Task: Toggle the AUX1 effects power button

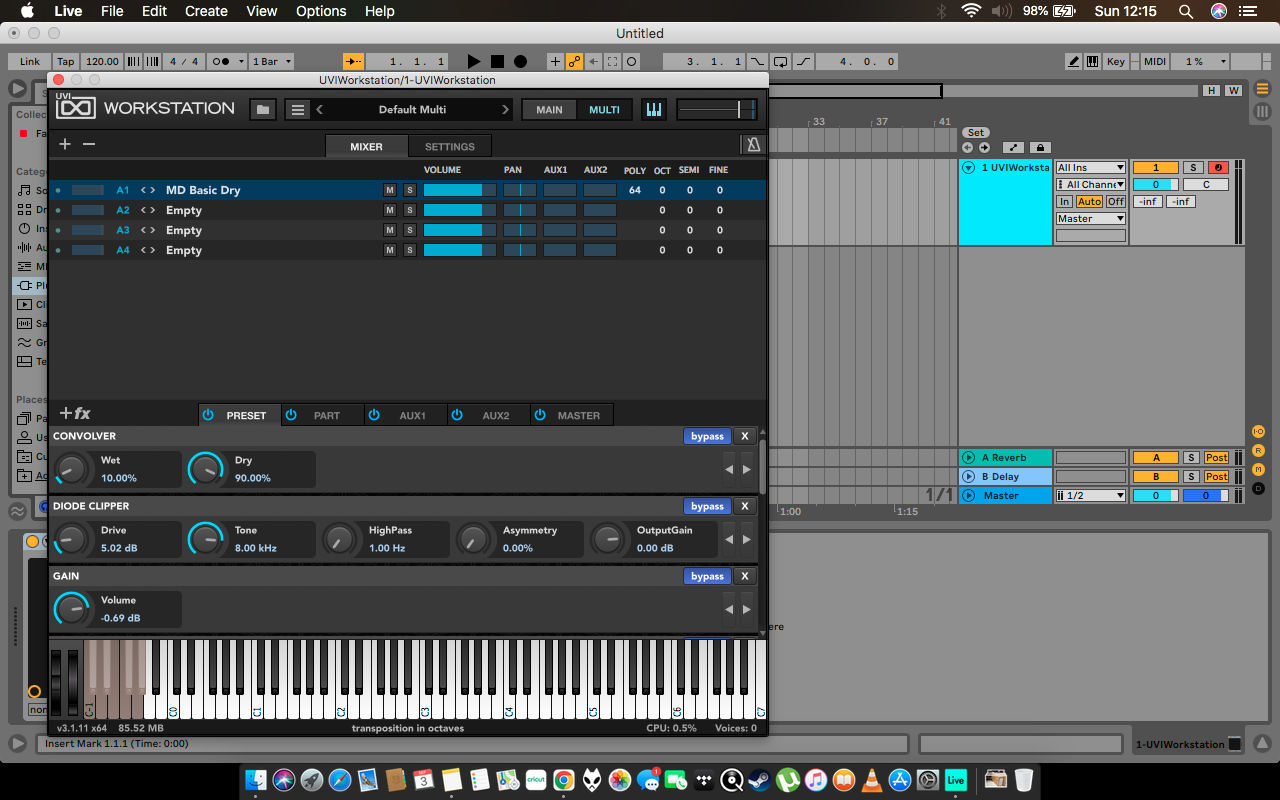Action: [x=373, y=415]
